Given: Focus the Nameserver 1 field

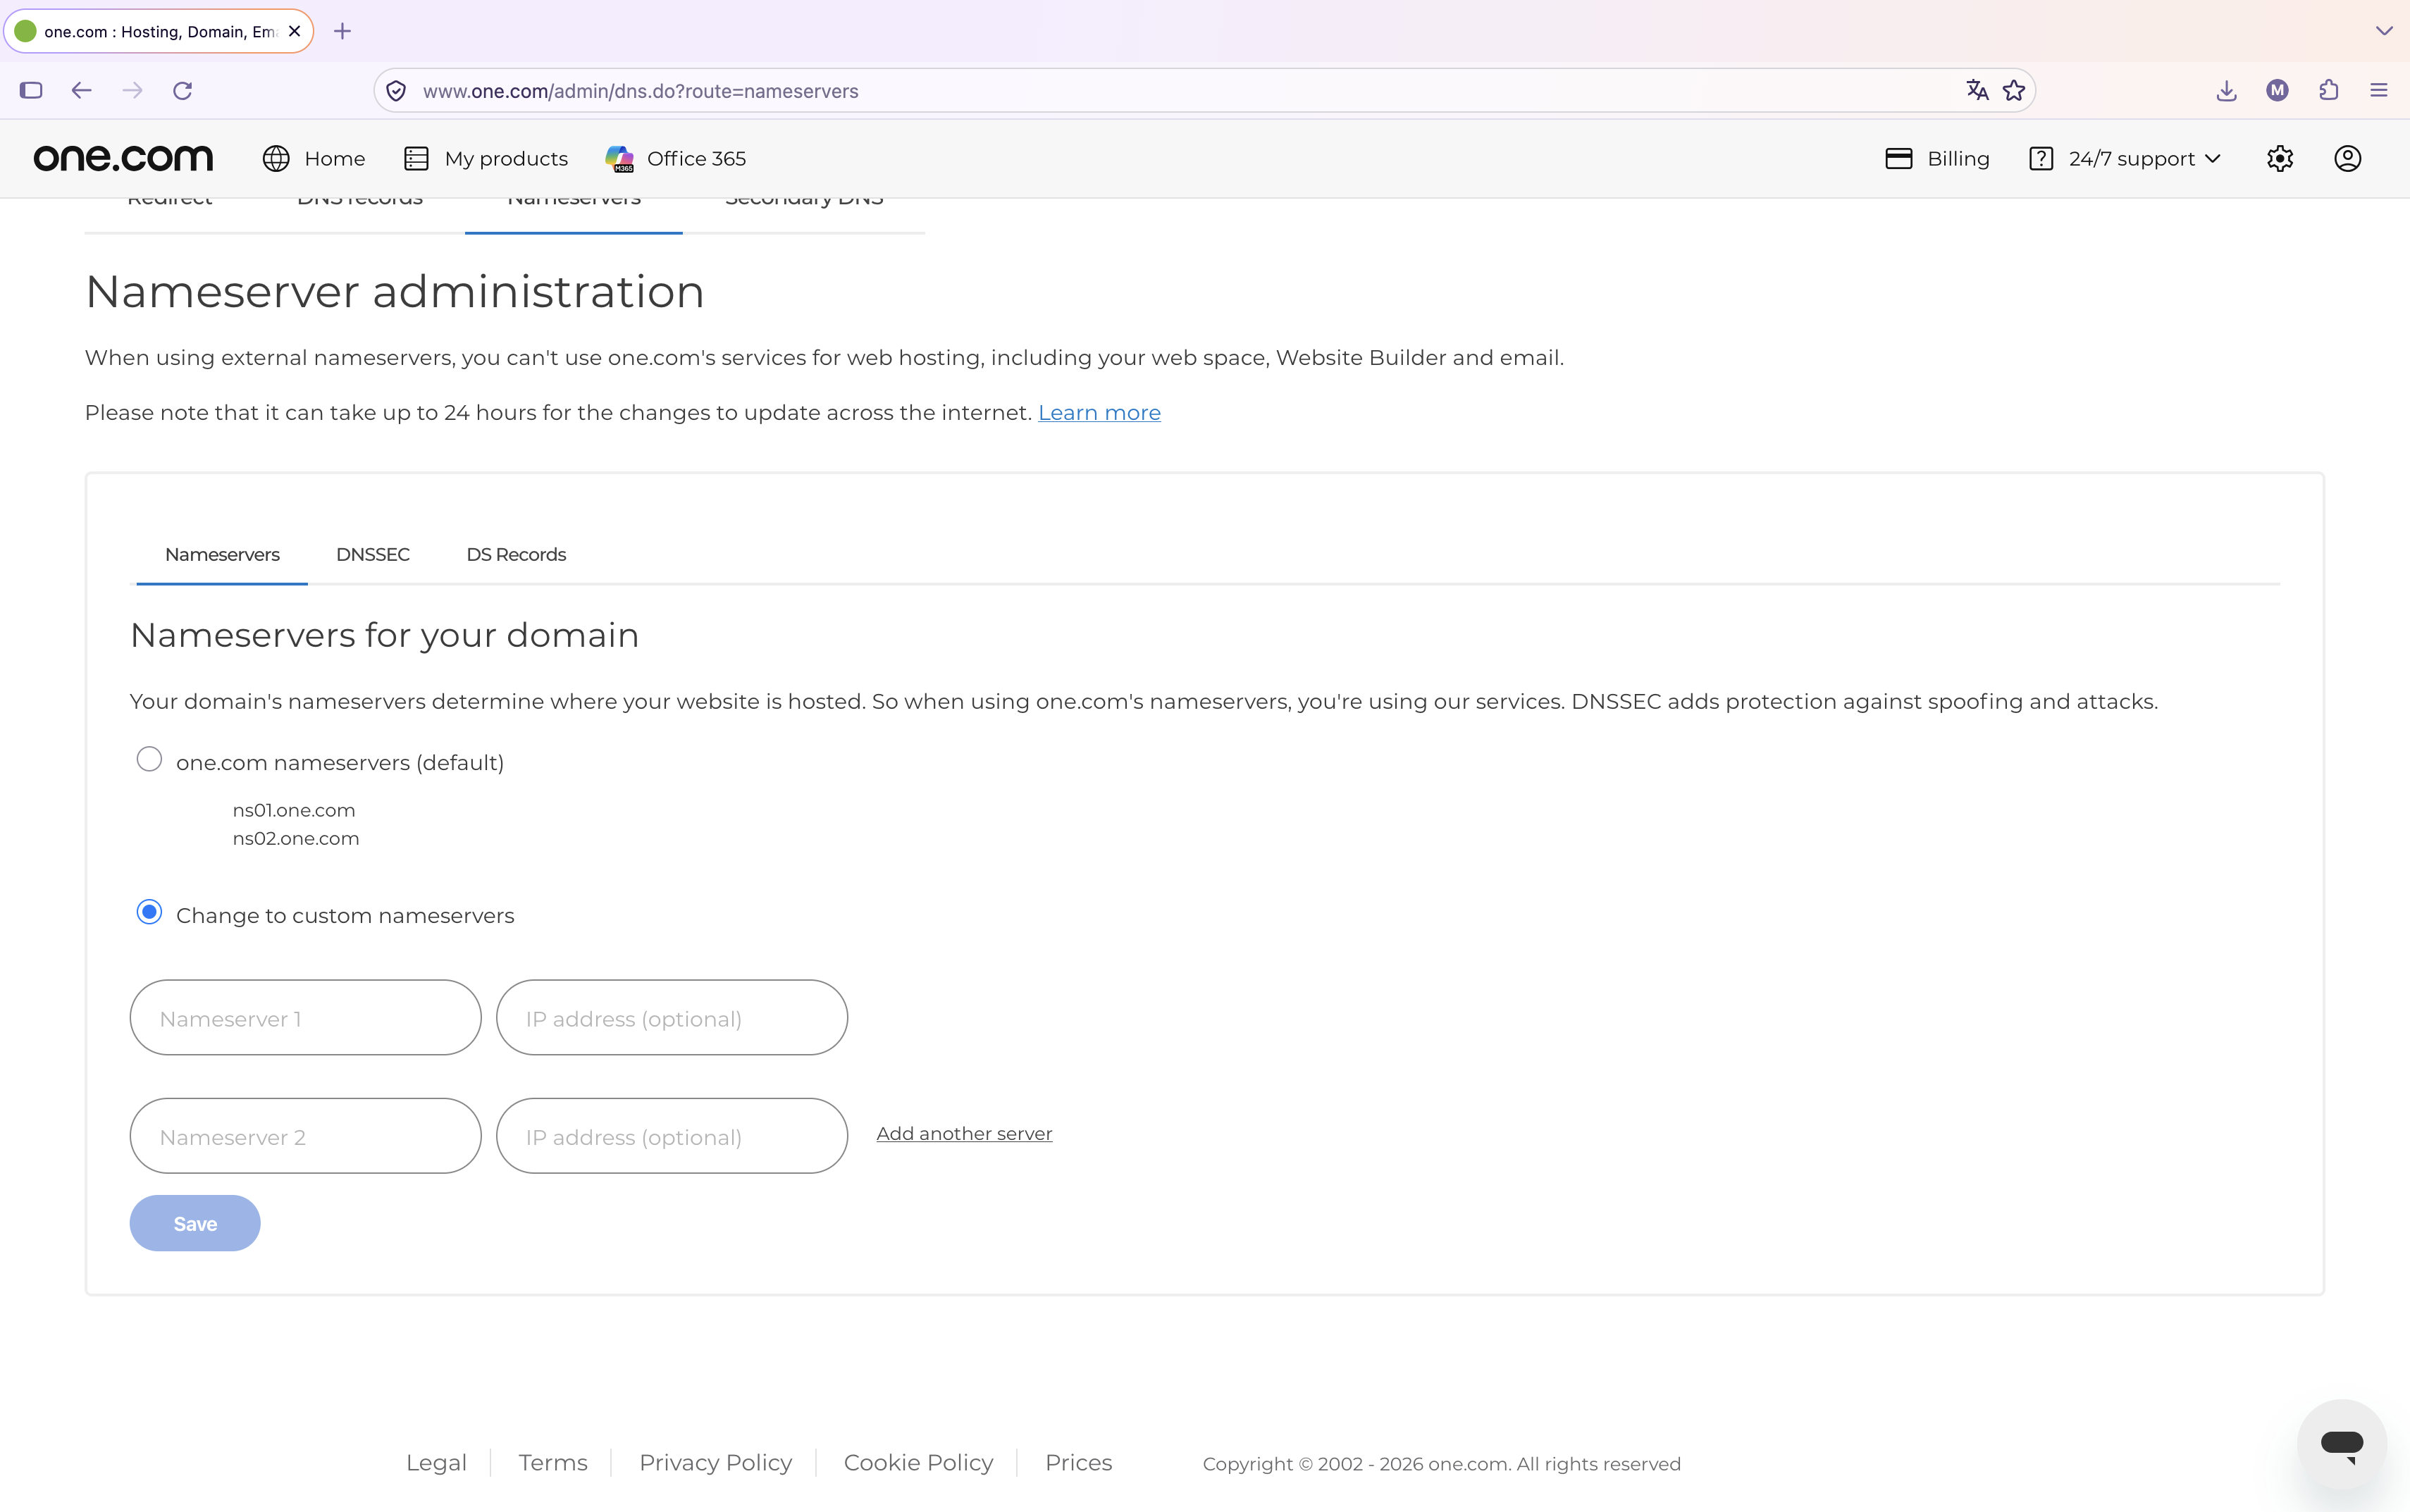Looking at the screenshot, I should [305, 1017].
